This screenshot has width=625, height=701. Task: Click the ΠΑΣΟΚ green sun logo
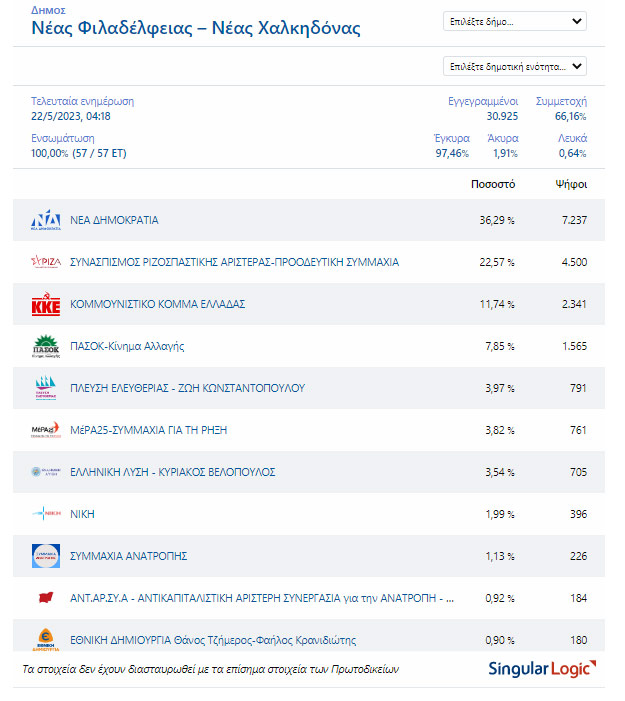click(46, 346)
